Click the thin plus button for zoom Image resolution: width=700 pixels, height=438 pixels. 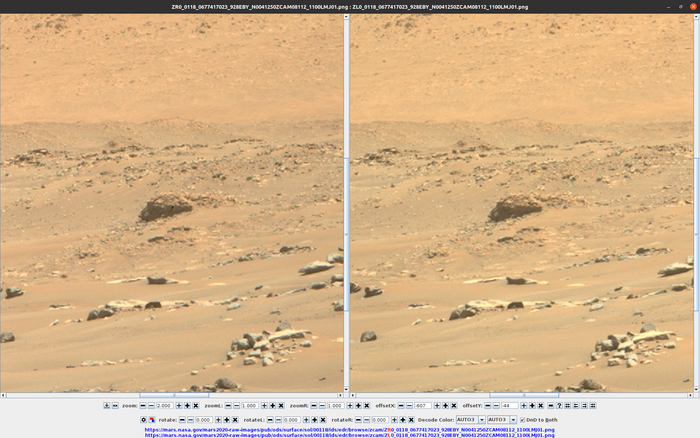pos(179,405)
